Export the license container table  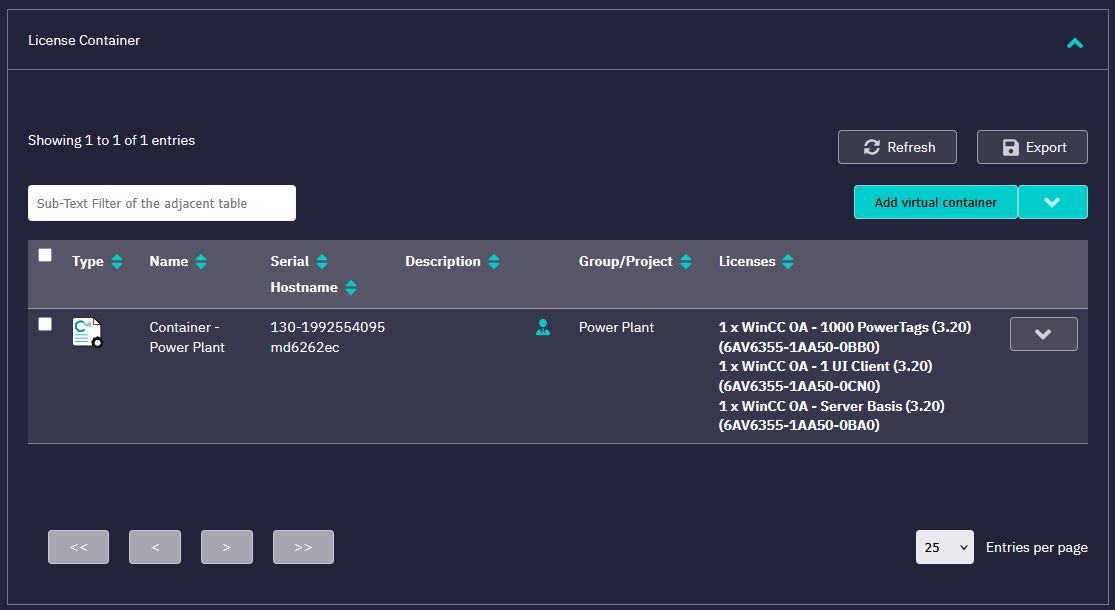click(x=1032, y=147)
